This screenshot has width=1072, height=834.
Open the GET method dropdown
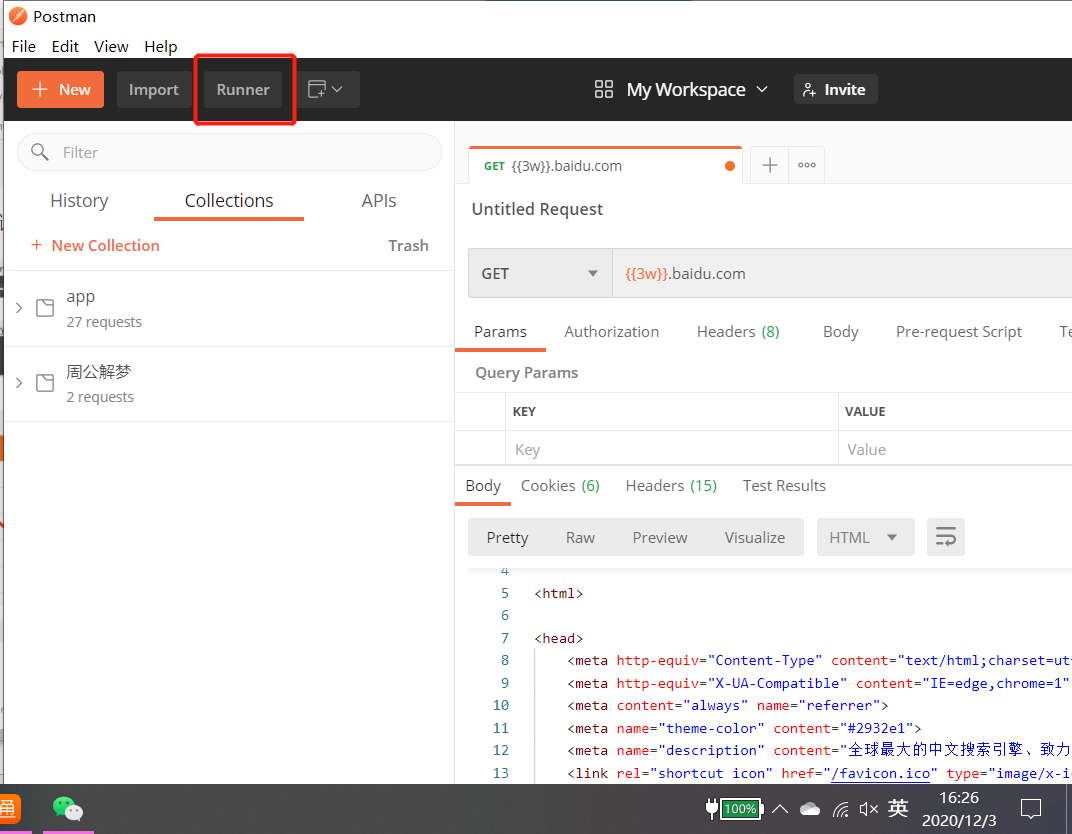[540, 273]
